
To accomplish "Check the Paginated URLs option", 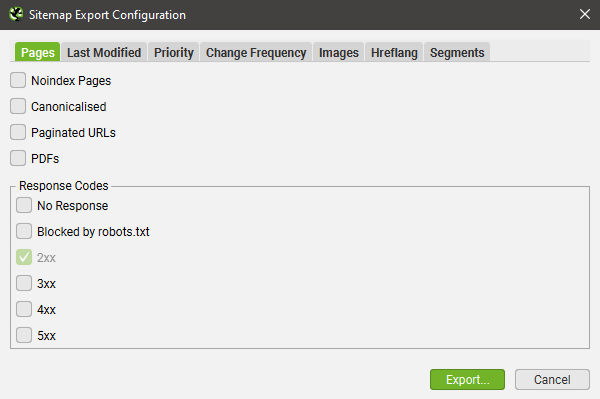I will click(x=18, y=132).
